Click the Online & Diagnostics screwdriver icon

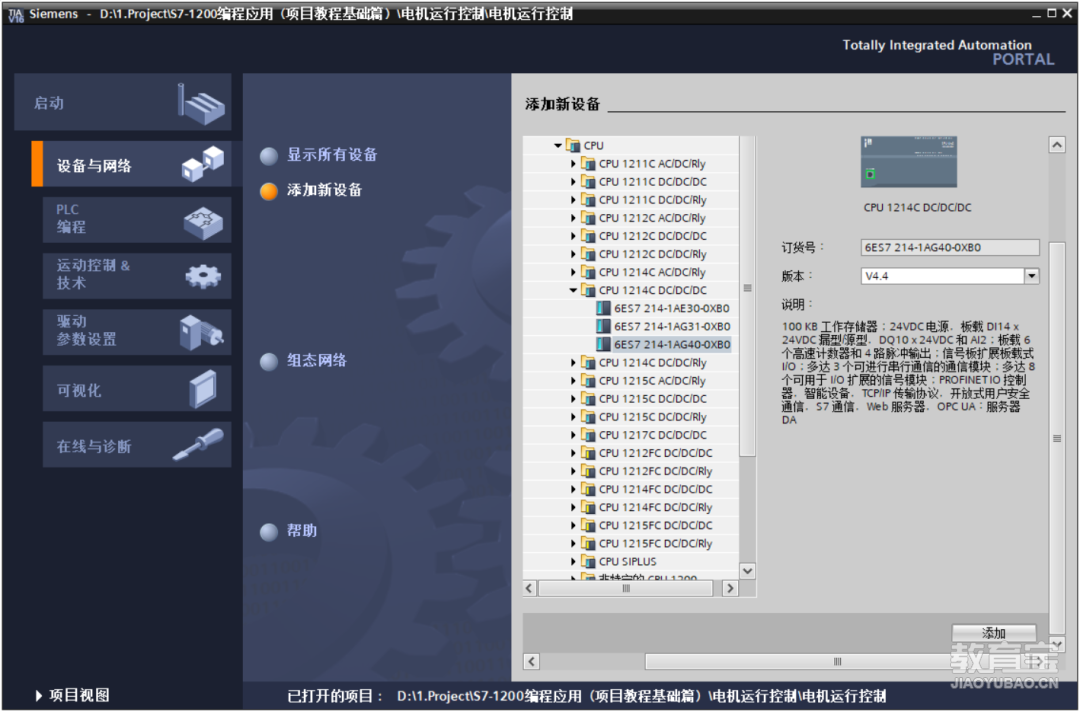coord(199,445)
